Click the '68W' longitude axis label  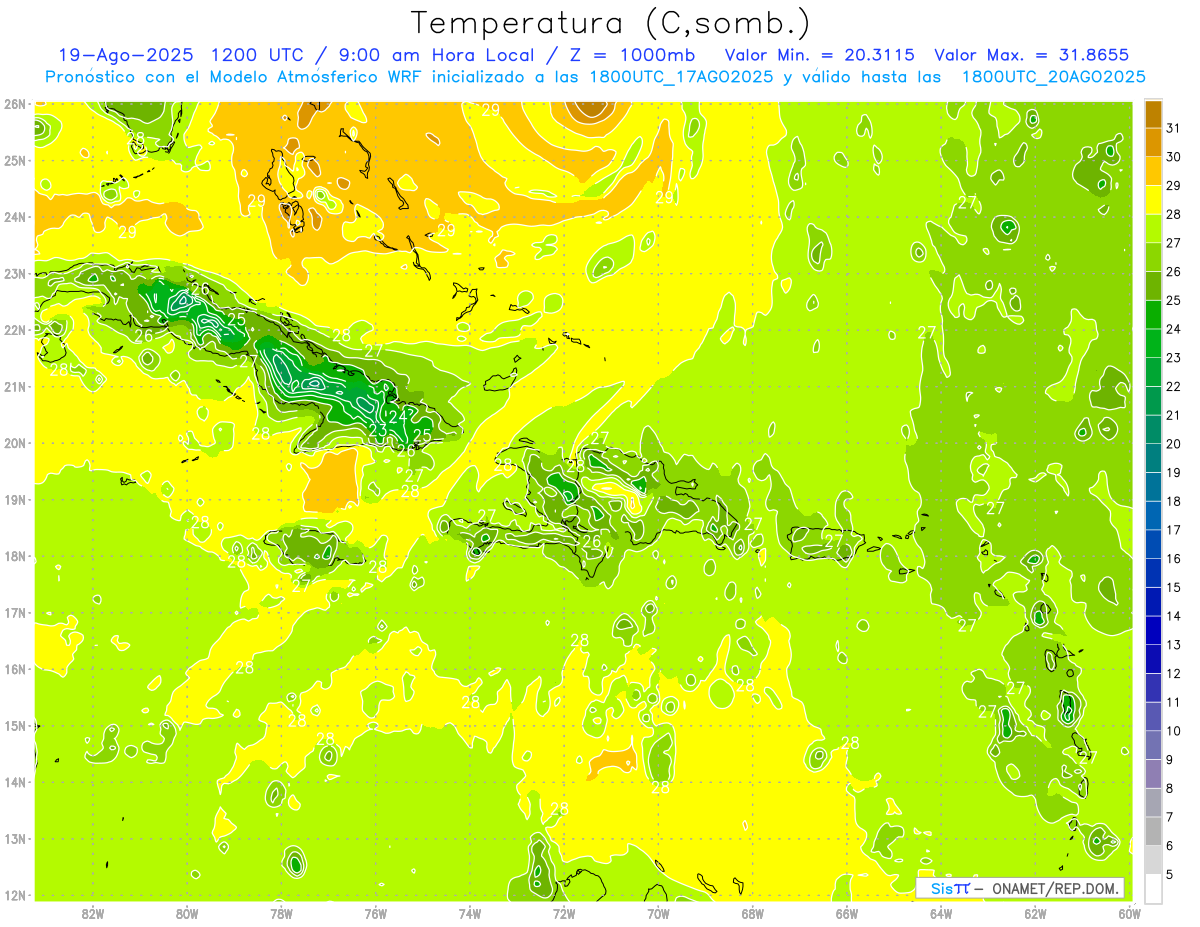(753, 913)
